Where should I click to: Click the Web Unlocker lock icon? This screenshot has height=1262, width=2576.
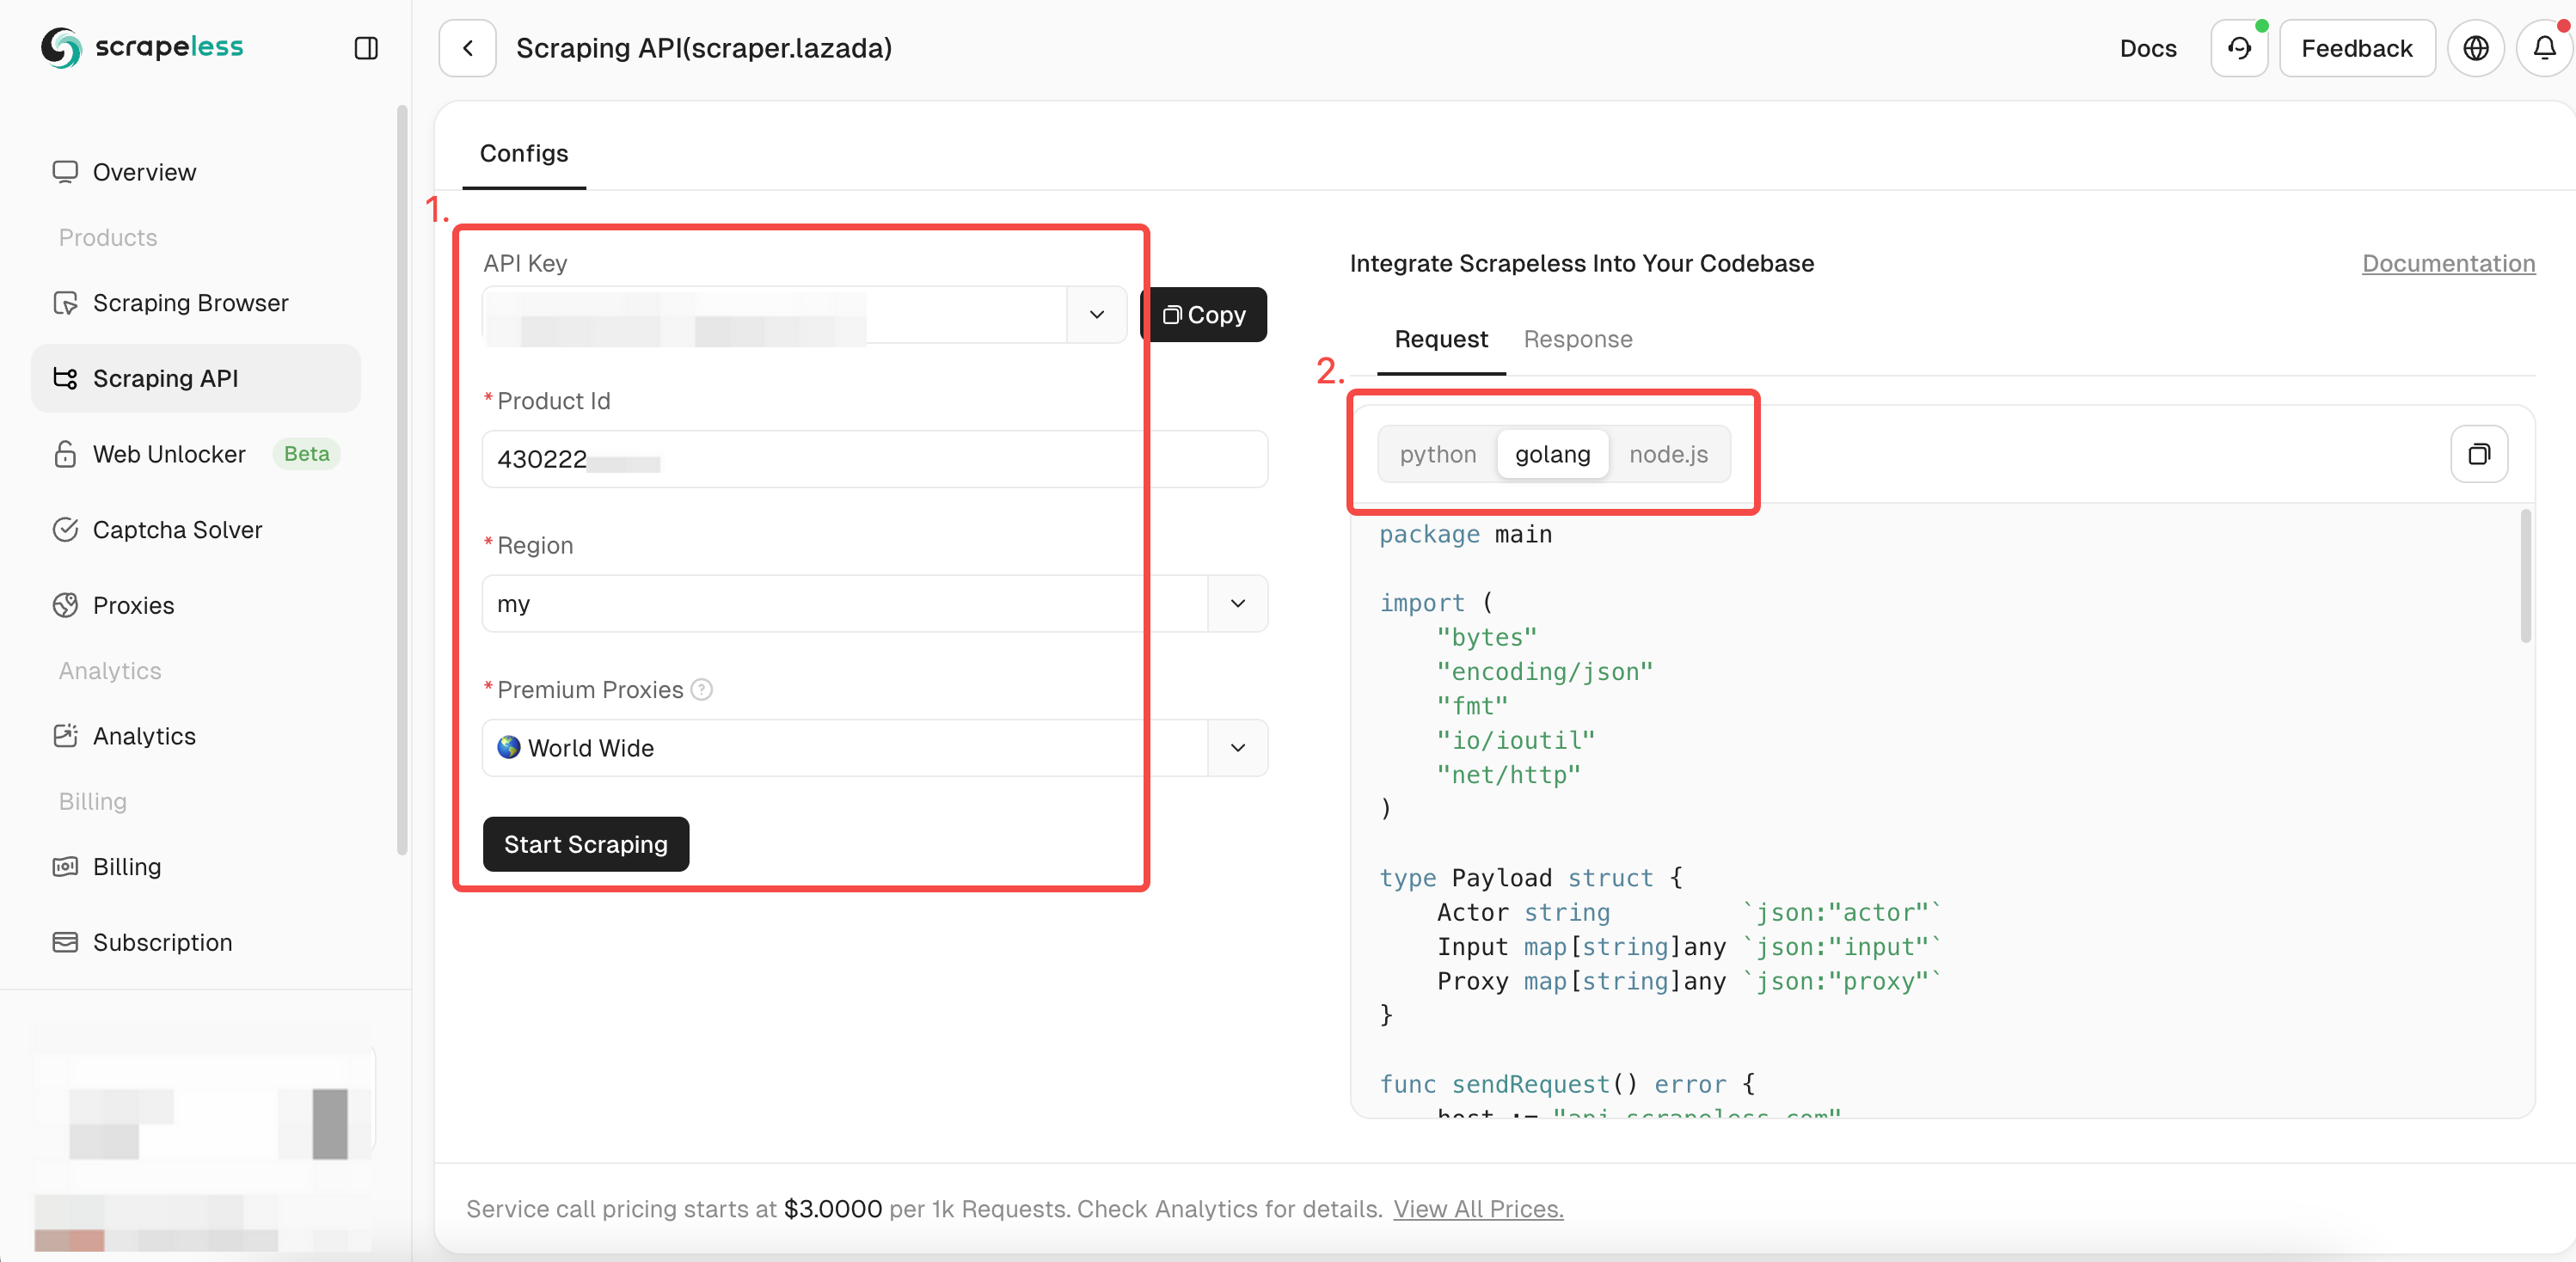pos(65,454)
